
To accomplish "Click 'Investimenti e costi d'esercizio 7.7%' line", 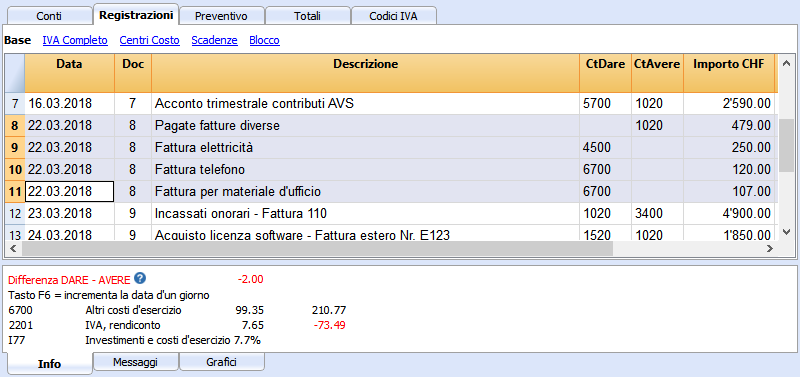I will pyautogui.click(x=173, y=340).
